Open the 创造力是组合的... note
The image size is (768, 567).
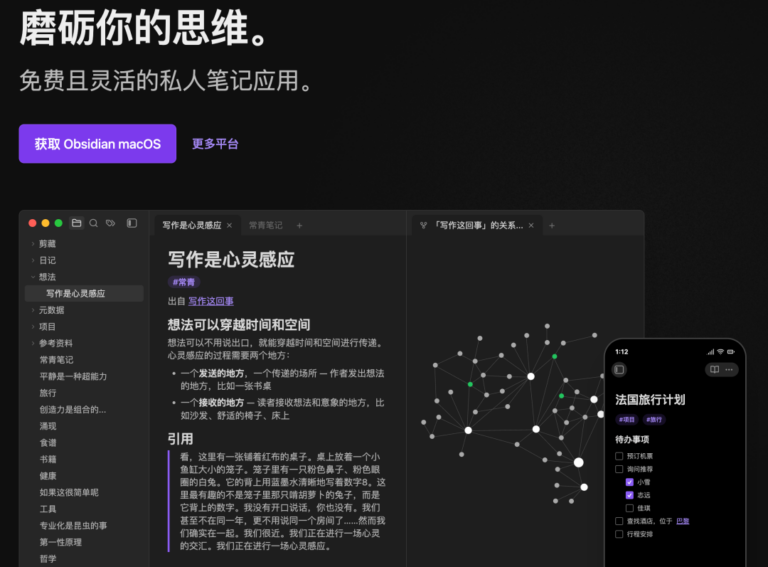[72, 409]
